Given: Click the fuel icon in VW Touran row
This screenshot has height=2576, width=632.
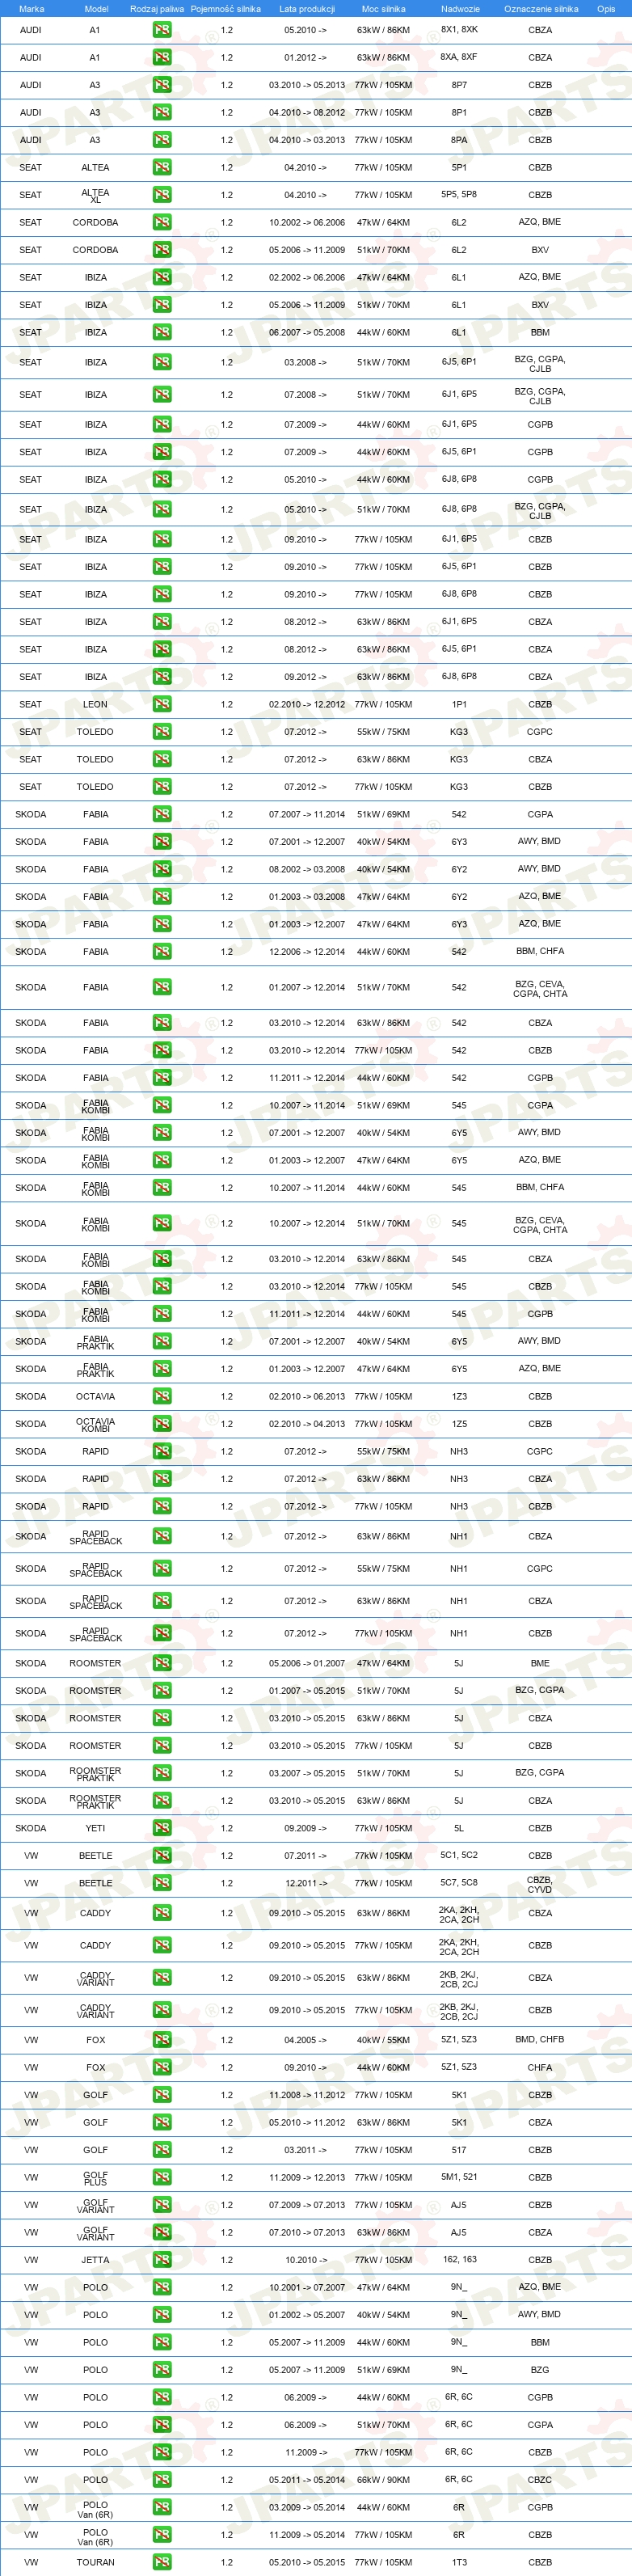Looking at the screenshot, I should 162,2562.
